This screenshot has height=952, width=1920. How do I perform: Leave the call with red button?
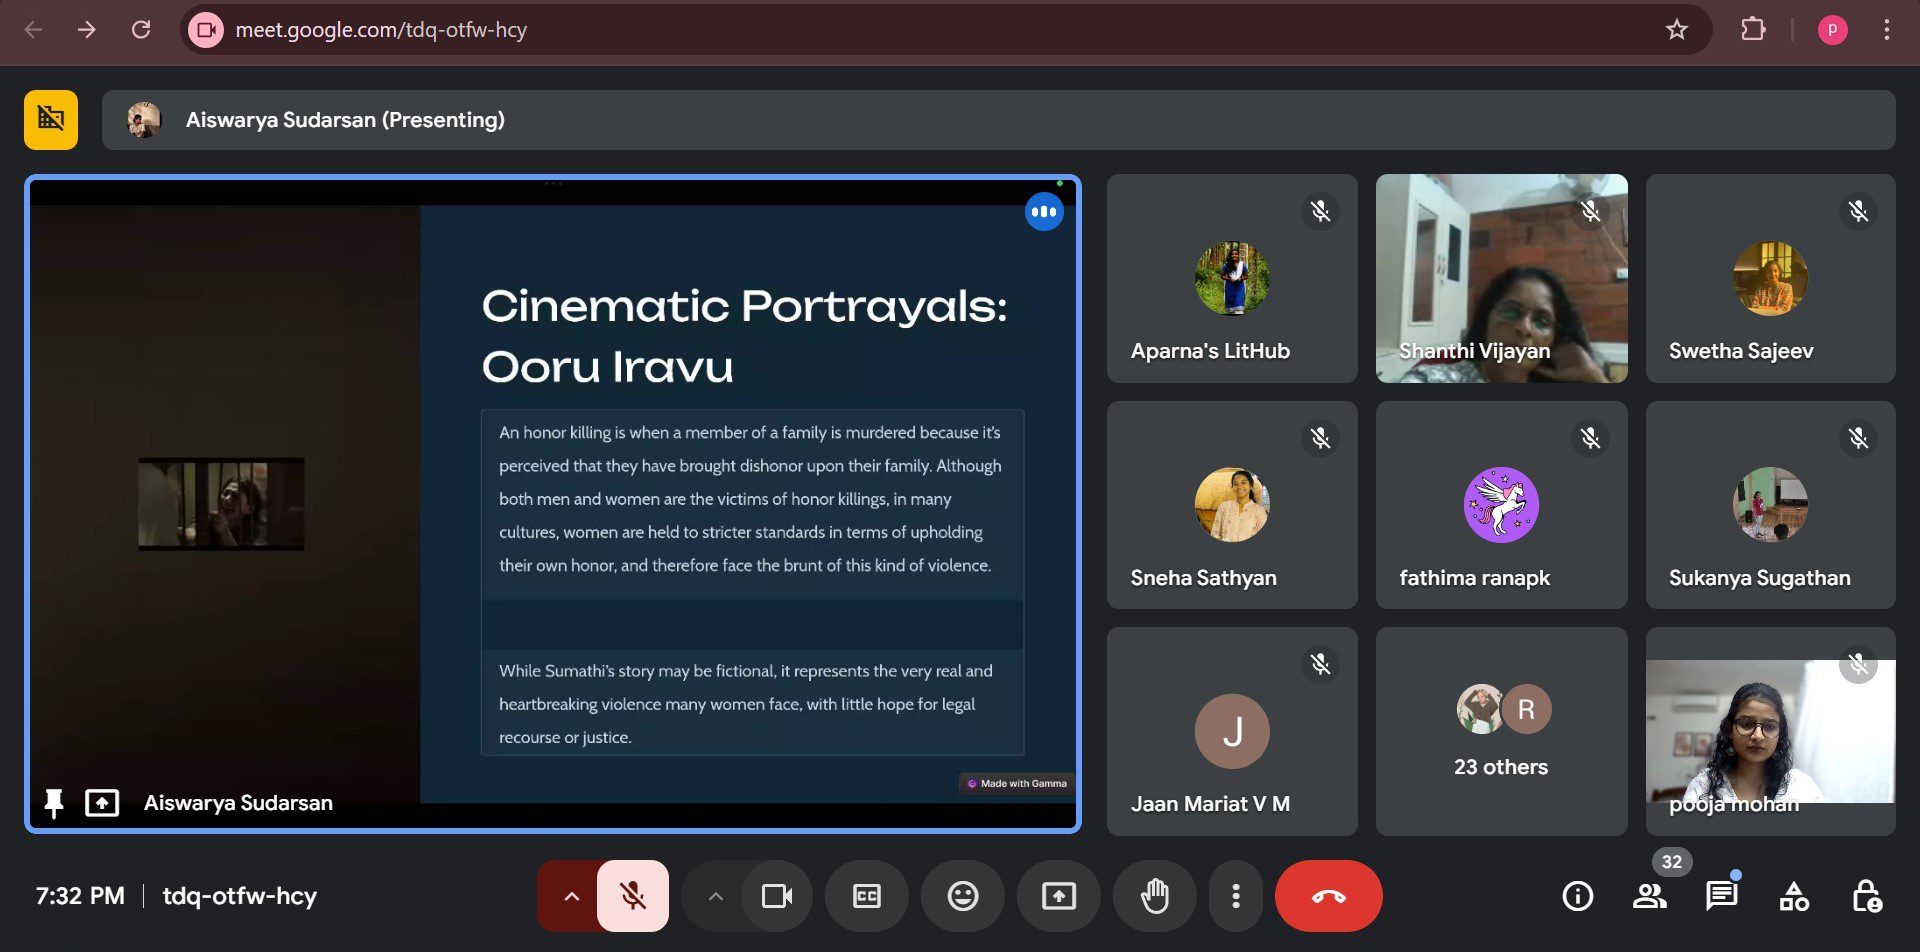tap(1328, 896)
